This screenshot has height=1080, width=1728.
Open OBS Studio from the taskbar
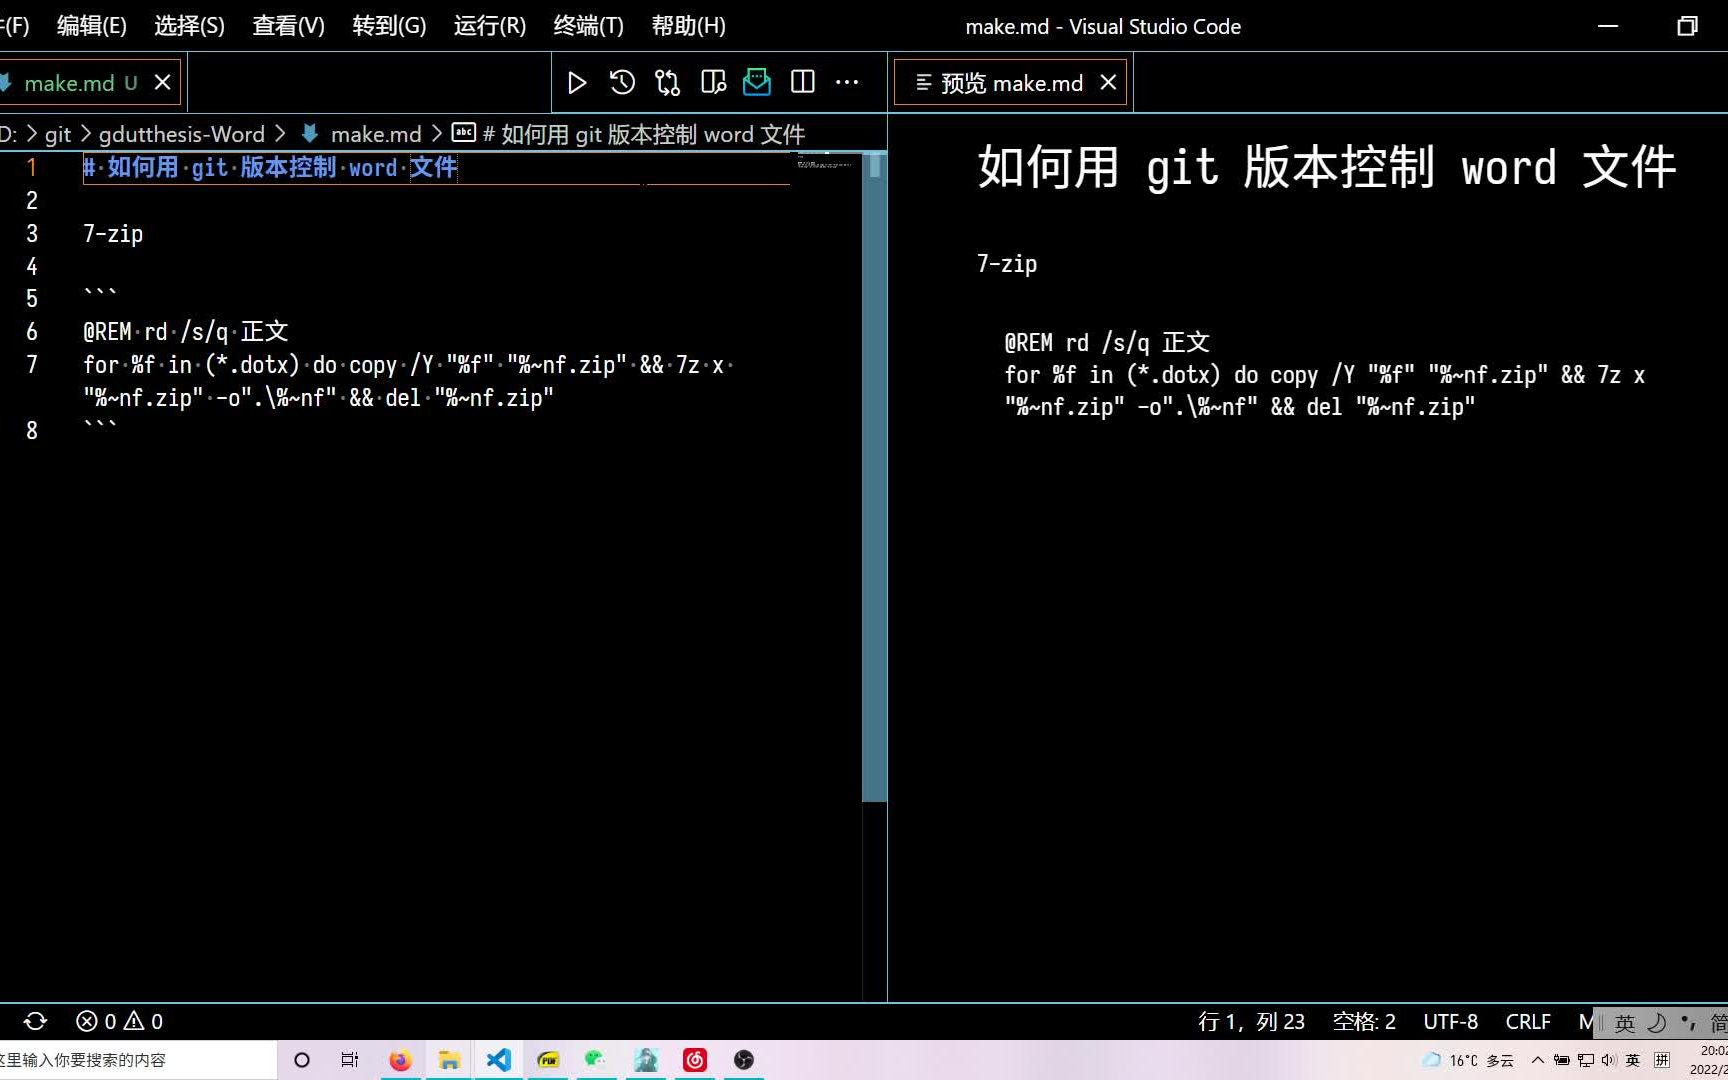click(x=743, y=1060)
